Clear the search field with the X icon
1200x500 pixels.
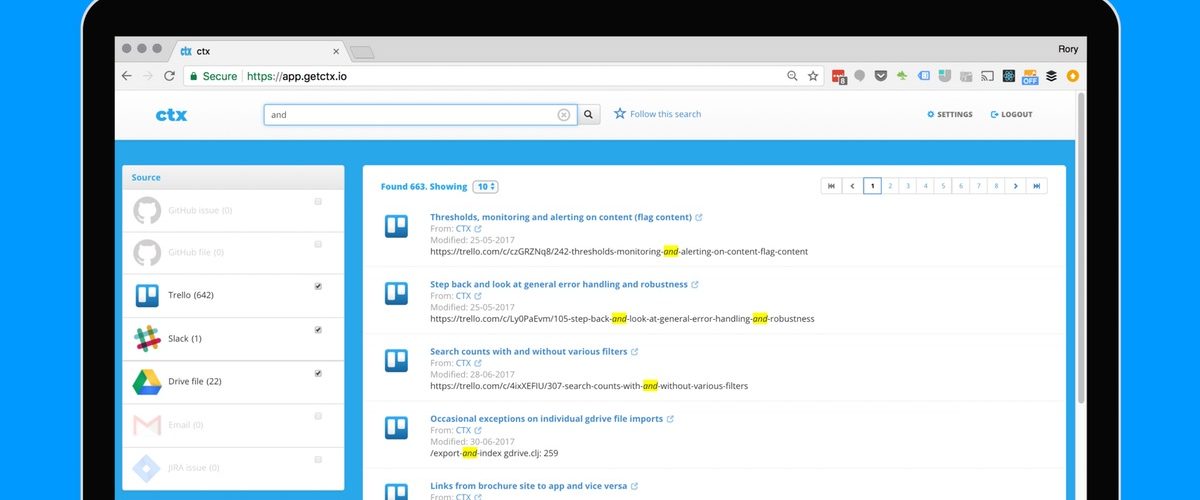[564, 115]
